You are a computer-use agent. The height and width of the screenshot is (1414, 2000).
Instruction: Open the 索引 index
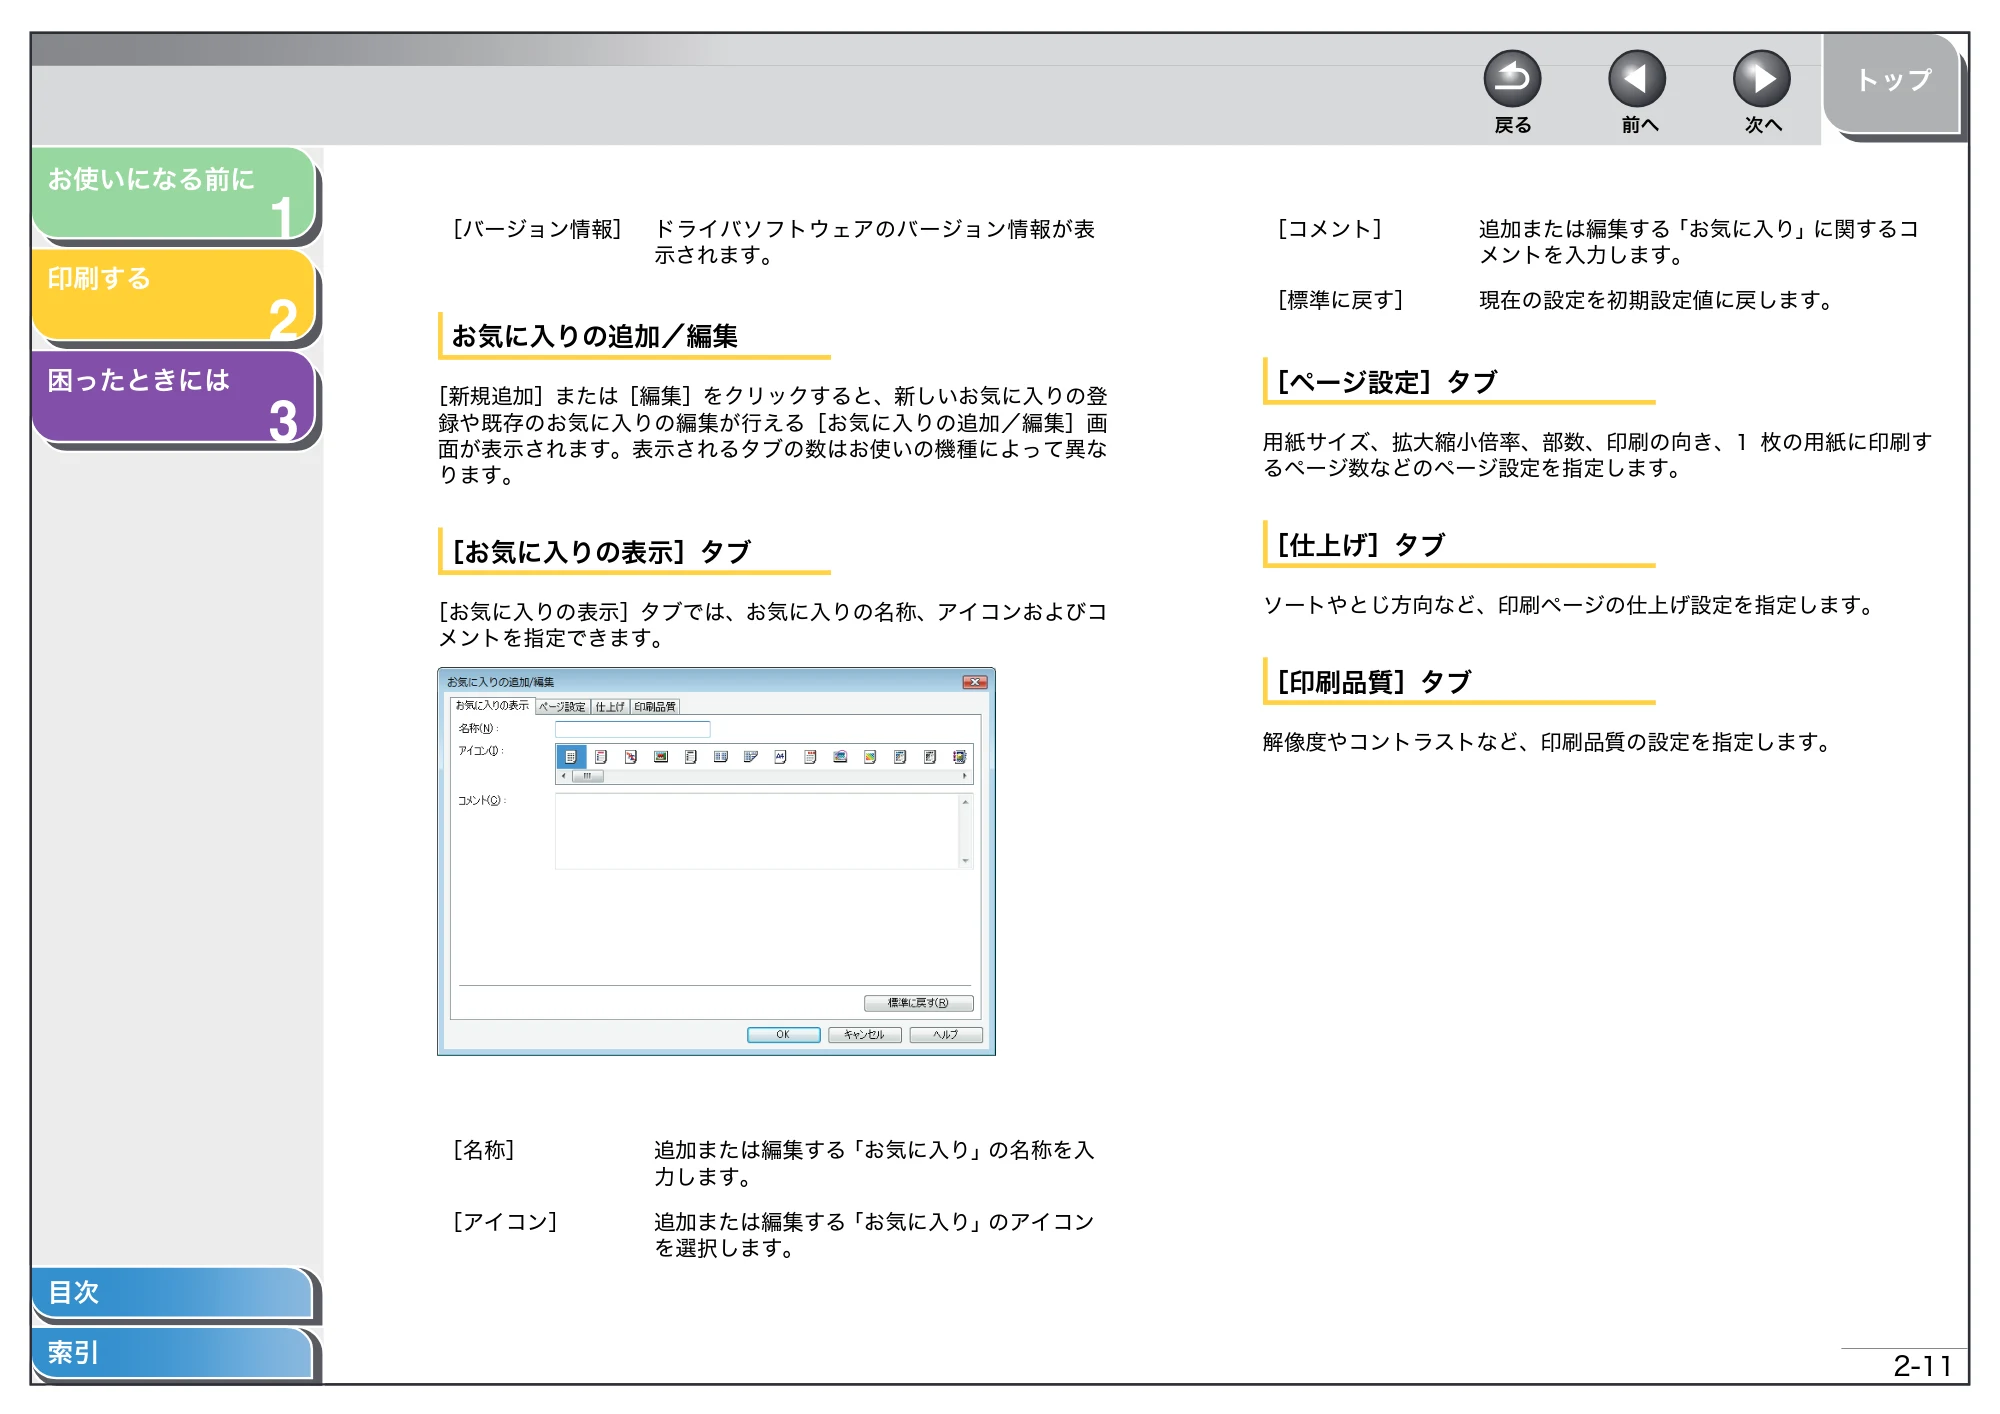[x=172, y=1353]
